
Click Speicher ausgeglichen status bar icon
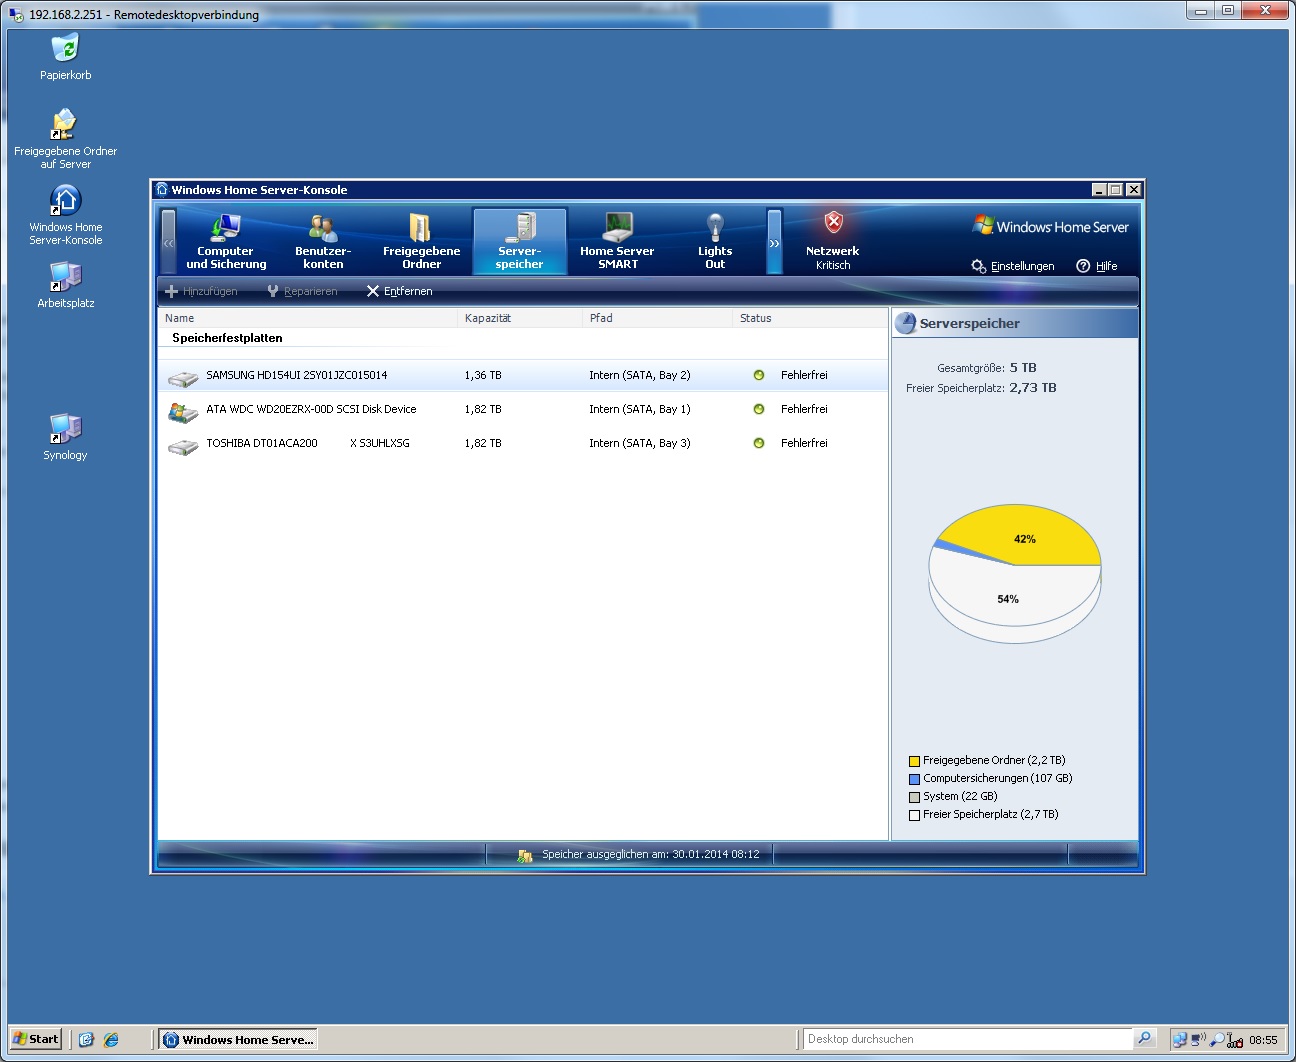point(525,855)
